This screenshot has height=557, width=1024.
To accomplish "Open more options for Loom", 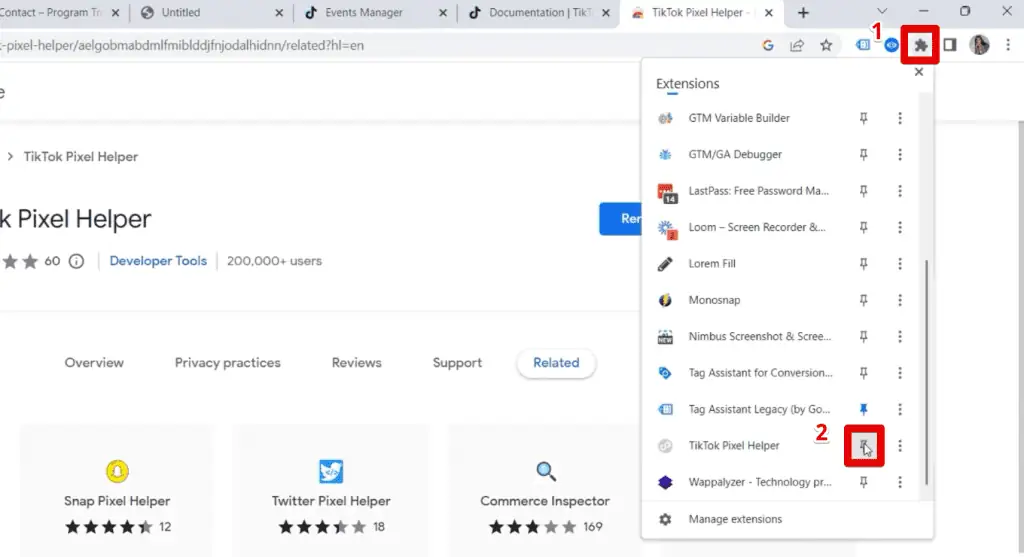I will 900,227.
